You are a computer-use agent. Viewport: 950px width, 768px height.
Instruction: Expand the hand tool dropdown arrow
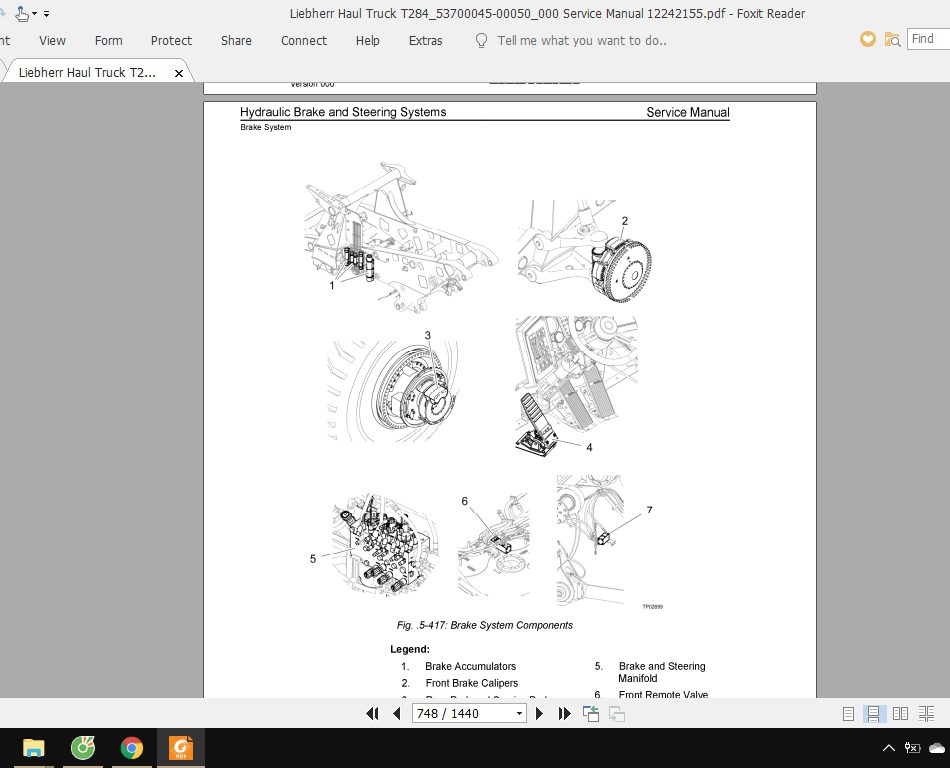pos(35,13)
